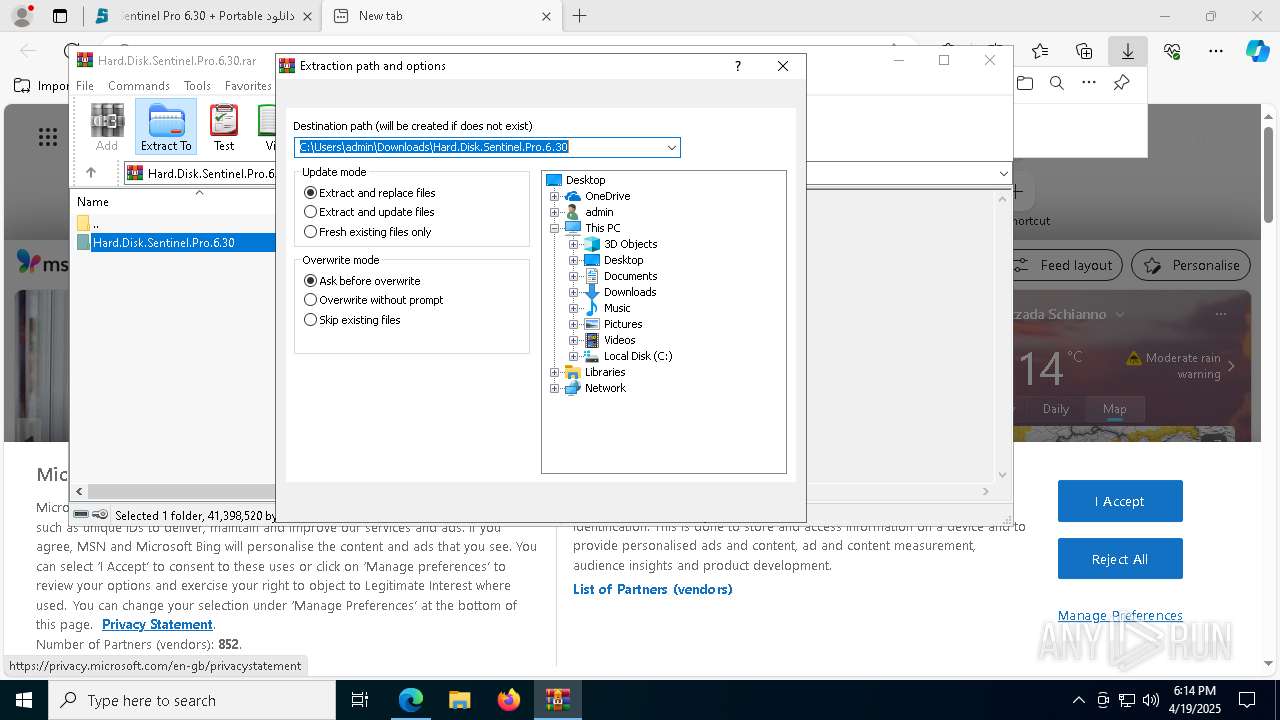This screenshot has height=720, width=1280.
Task: Switch weather card to Map tab
Action: pos(1114,409)
